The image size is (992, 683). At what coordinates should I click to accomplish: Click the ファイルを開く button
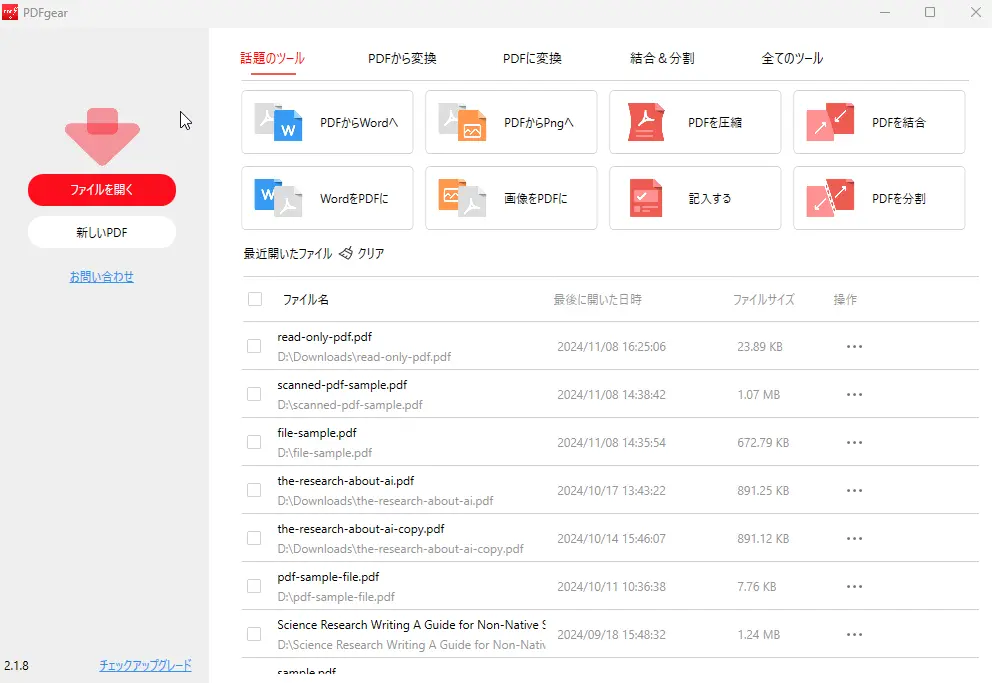[101, 189]
